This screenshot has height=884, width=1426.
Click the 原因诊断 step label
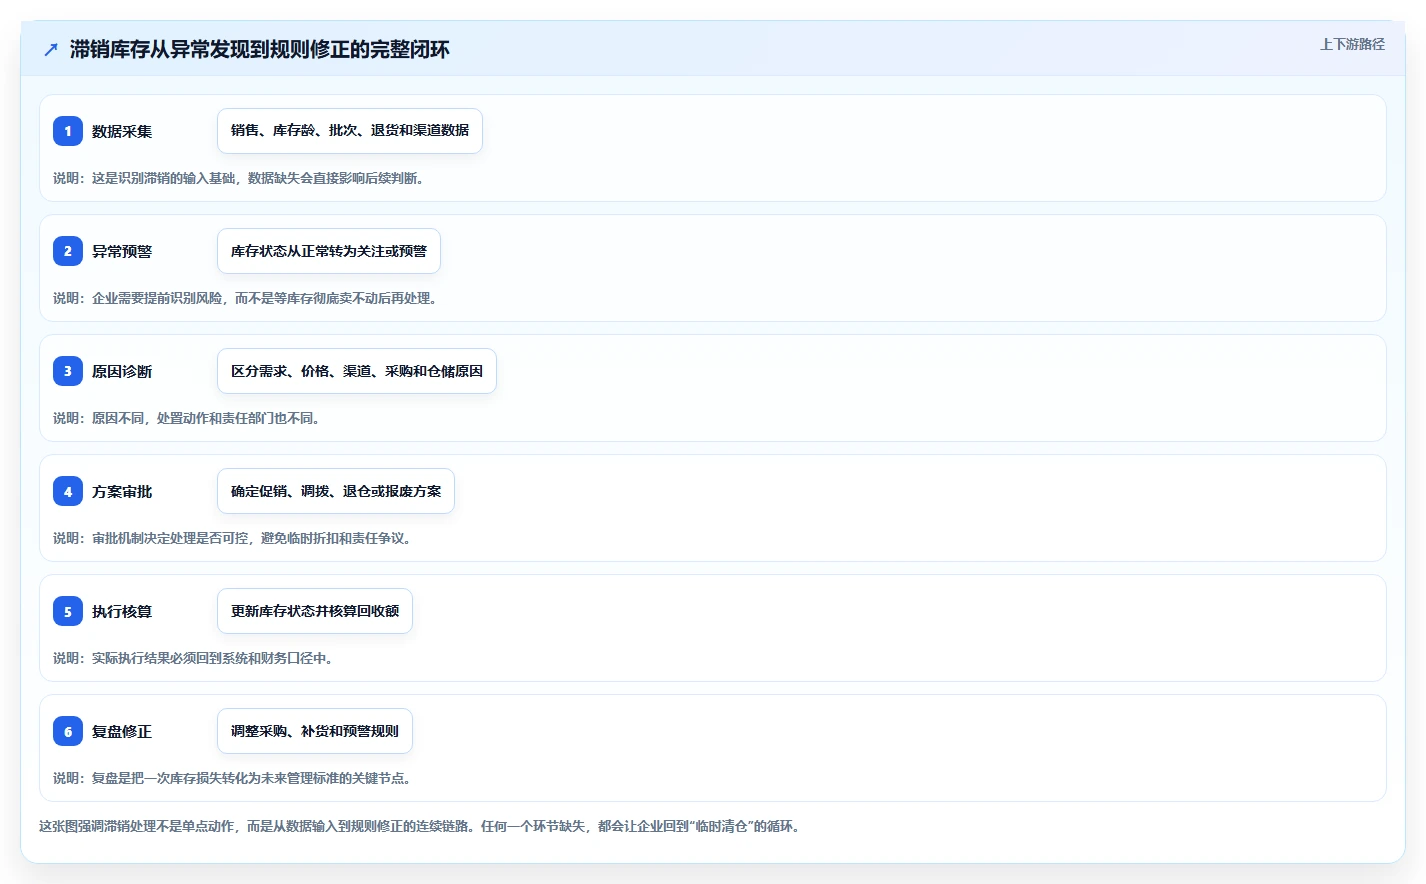[x=122, y=371]
